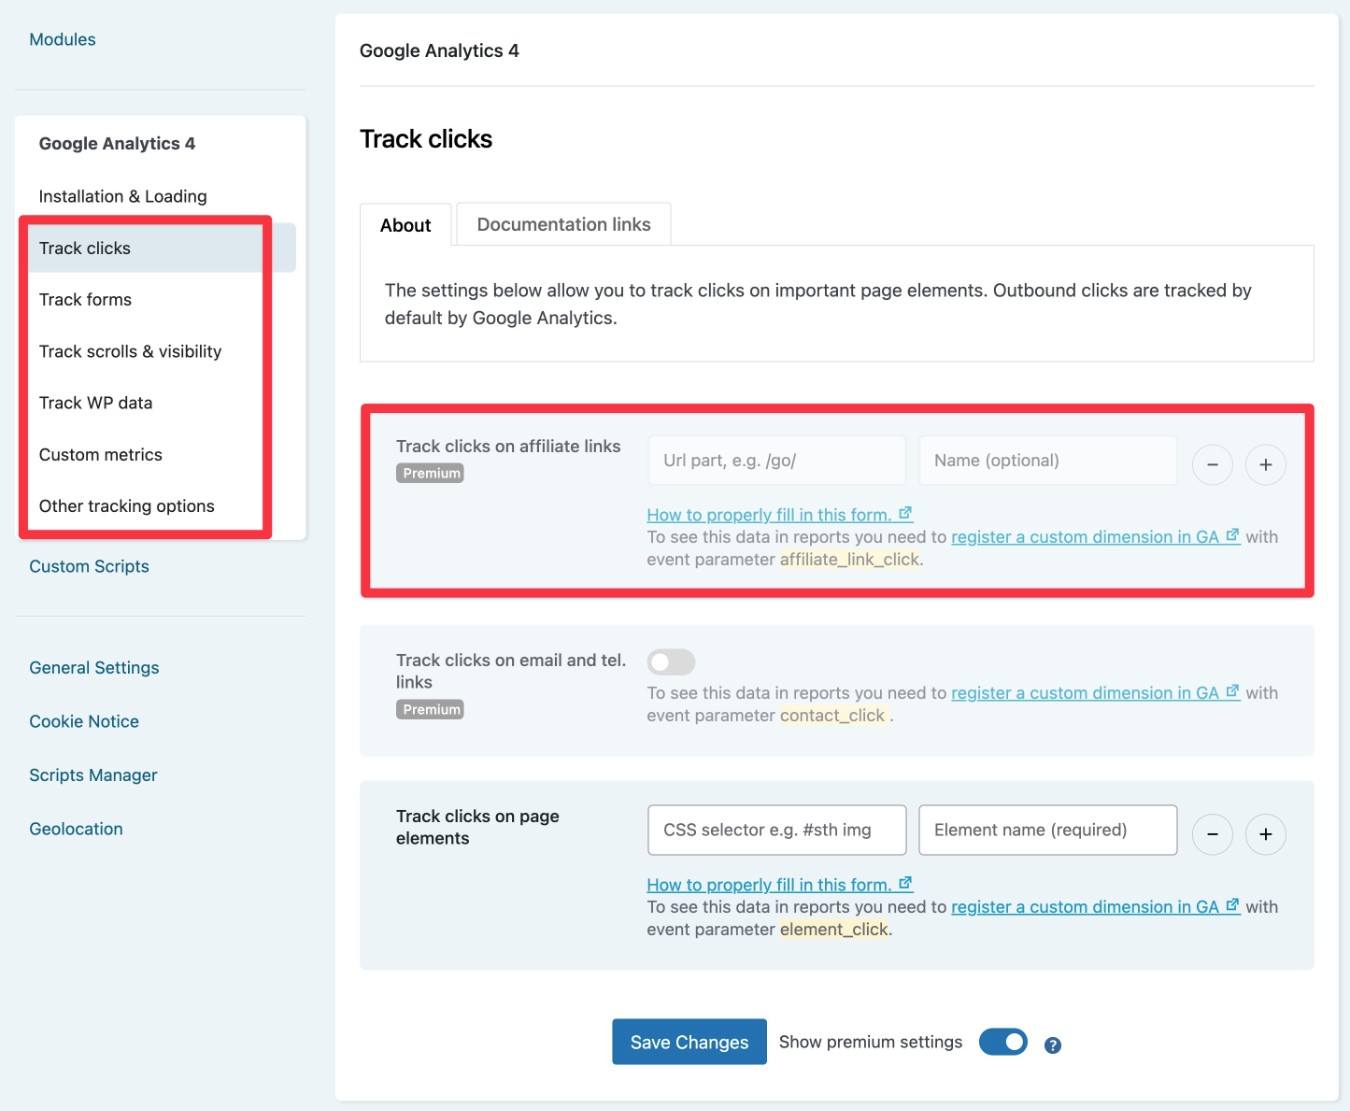Open Custom metrics settings

point(100,454)
